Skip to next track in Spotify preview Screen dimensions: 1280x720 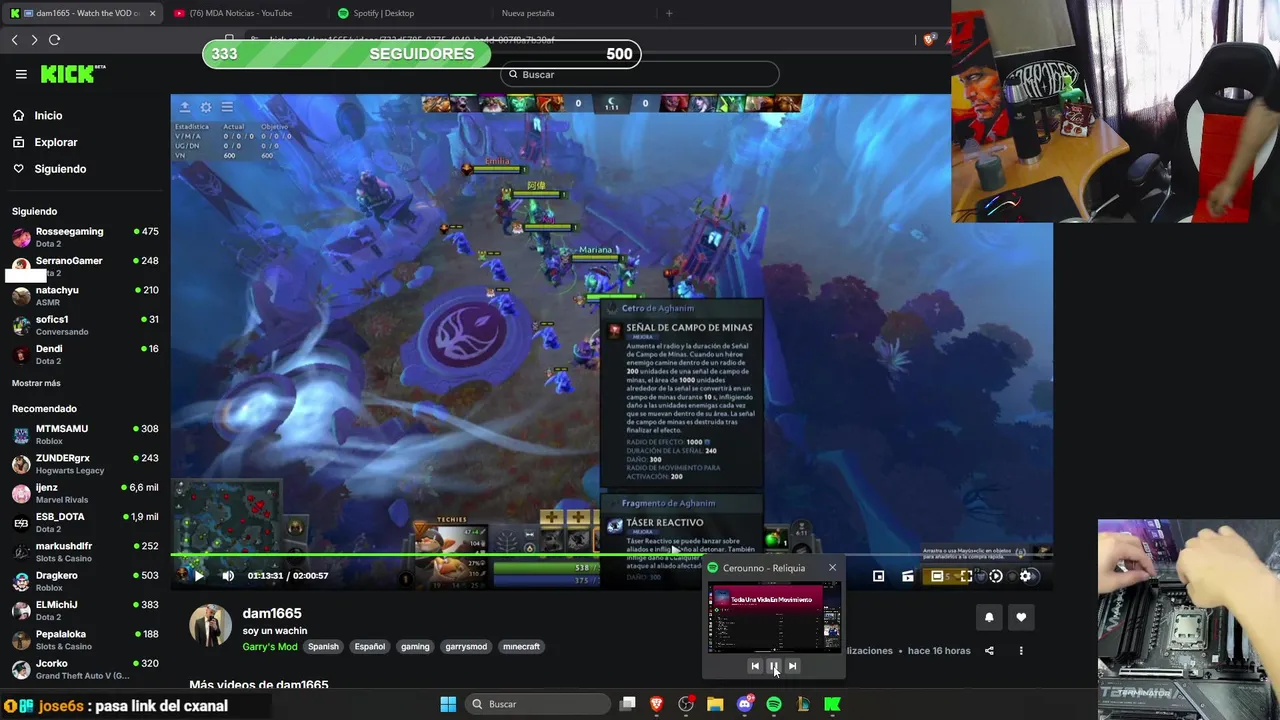792,666
